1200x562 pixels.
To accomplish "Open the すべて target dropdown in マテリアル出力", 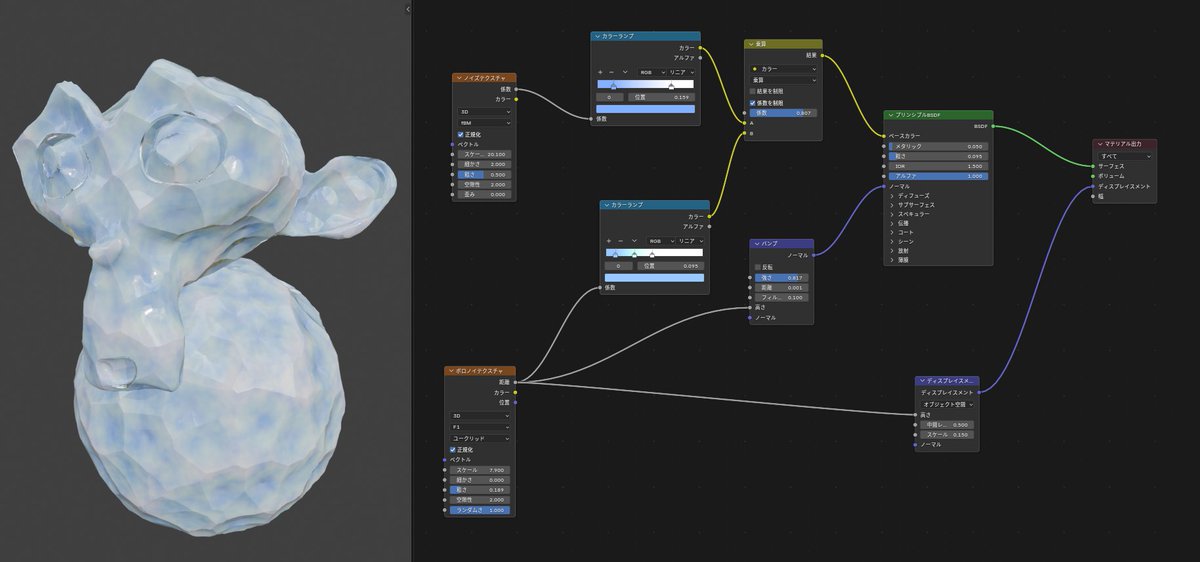I will pos(1126,156).
